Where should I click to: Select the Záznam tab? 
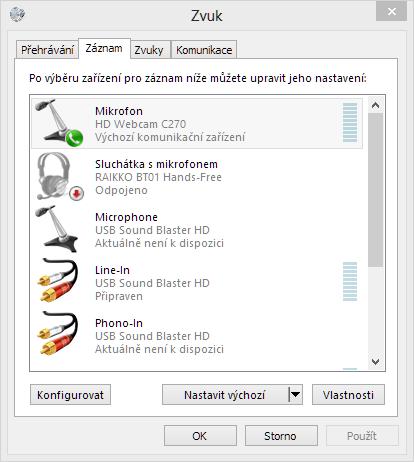pyautogui.click(x=104, y=48)
